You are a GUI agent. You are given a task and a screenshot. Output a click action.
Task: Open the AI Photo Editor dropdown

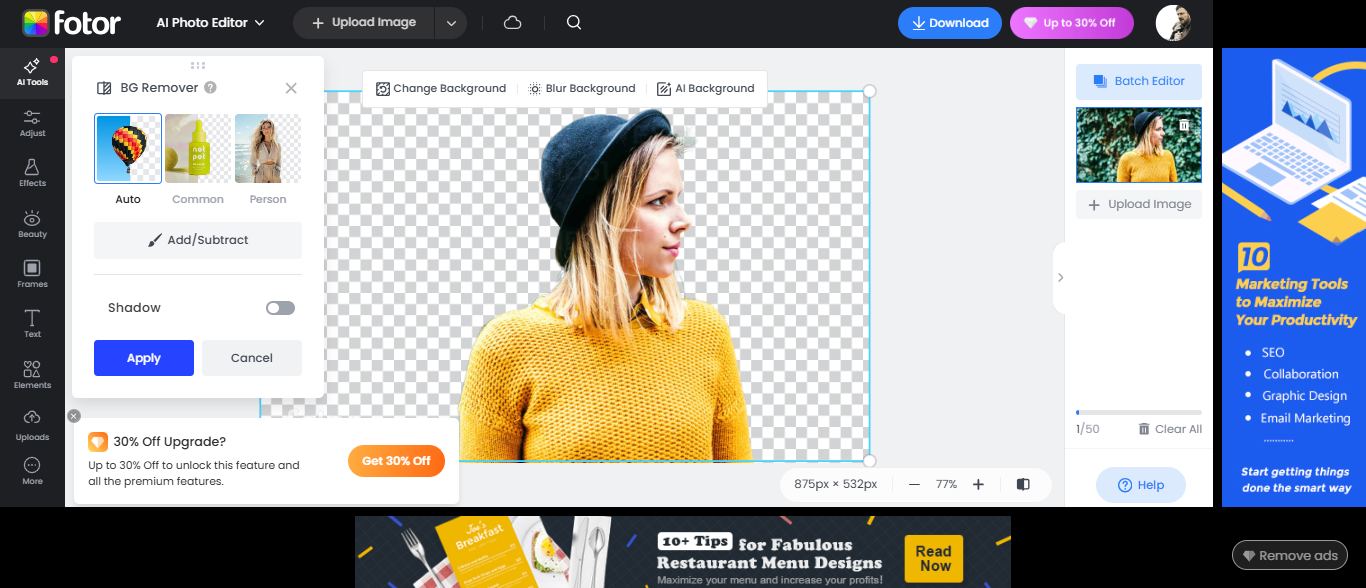pos(211,22)
